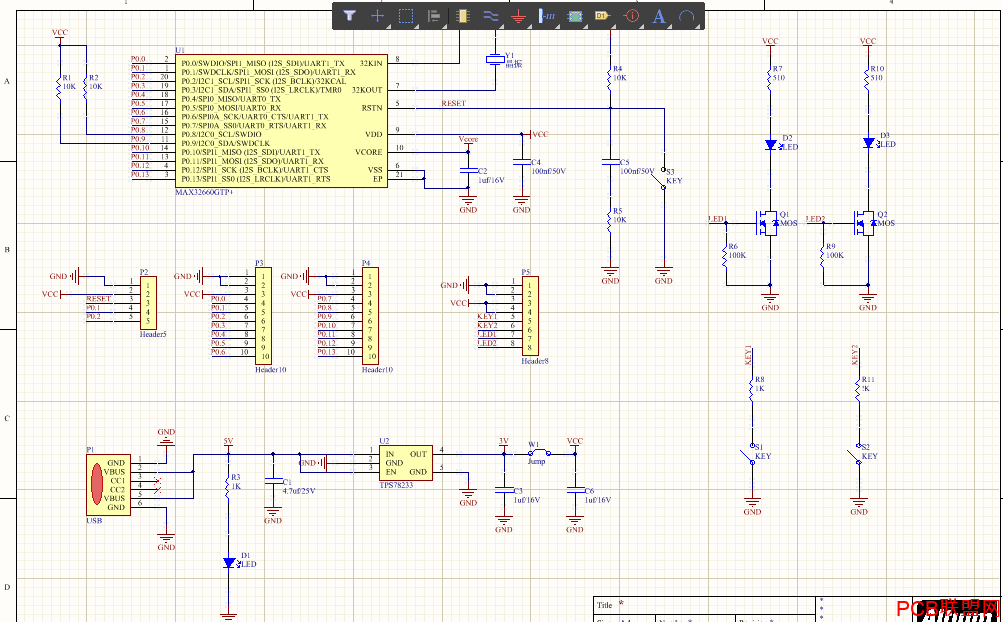The height and width of the screenshot is (622, 1003).
Task: Select resistor R1 10K
Action: click(59, 89)
